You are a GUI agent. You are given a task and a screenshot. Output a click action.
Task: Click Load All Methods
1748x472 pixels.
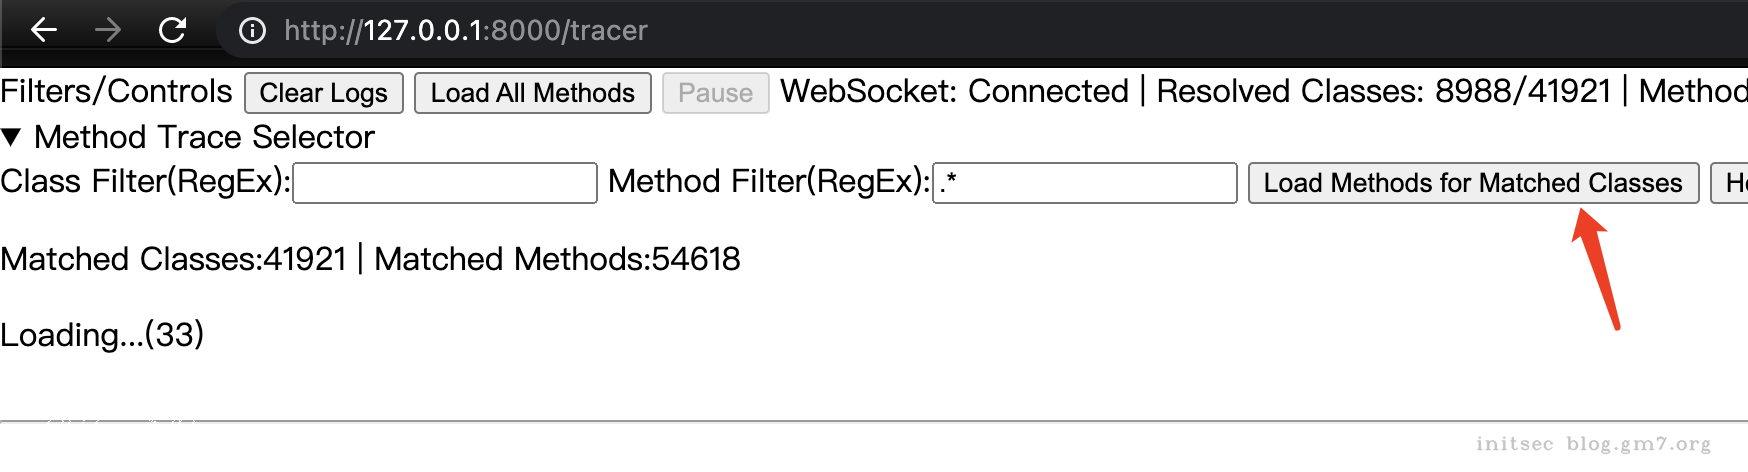[x=532, y=93]
